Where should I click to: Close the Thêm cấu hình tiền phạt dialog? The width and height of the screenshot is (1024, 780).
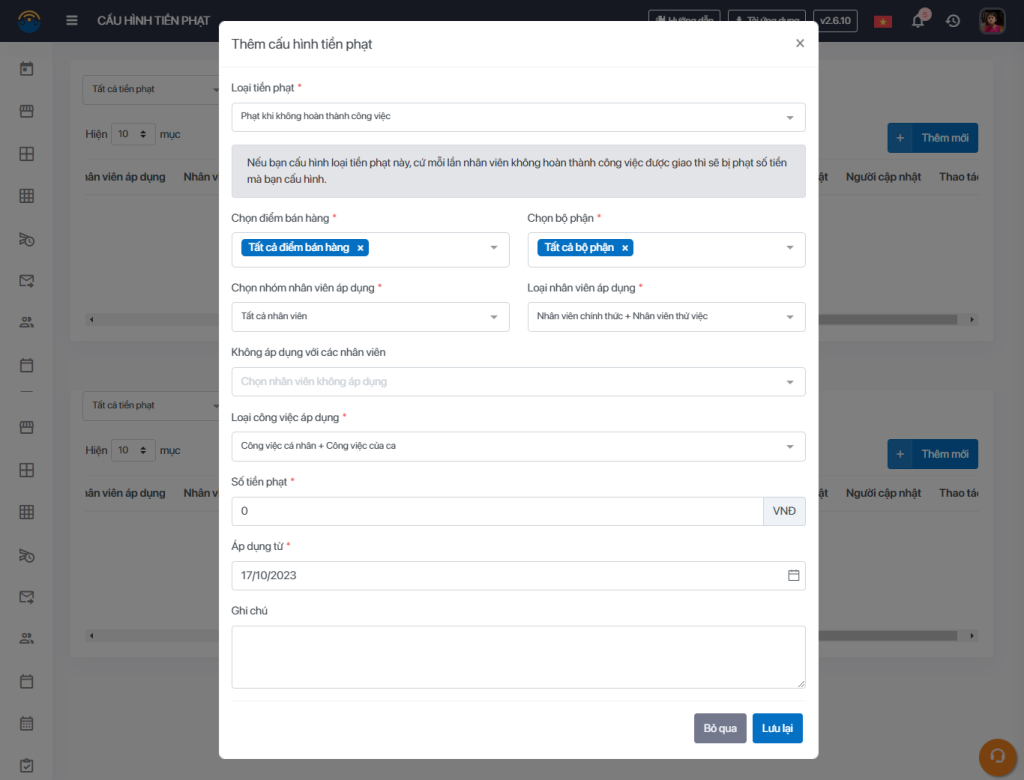point(799,43)
